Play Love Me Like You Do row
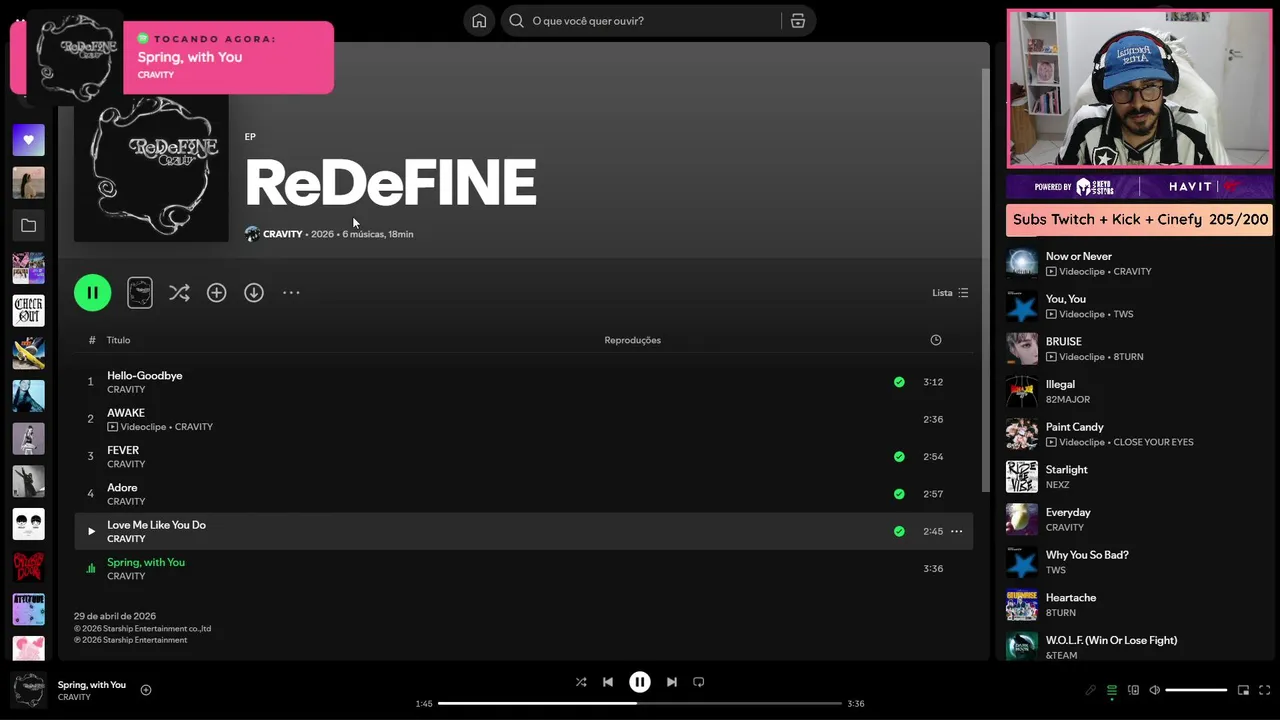Viewport: 1280px width, 720px height. (91, 532)
